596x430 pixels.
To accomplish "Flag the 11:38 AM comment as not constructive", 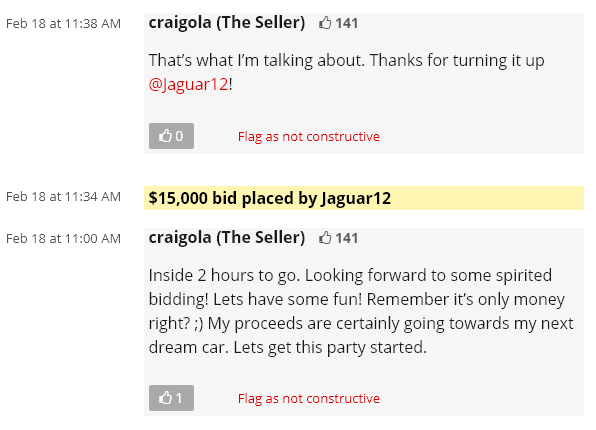I will (309, 136).
